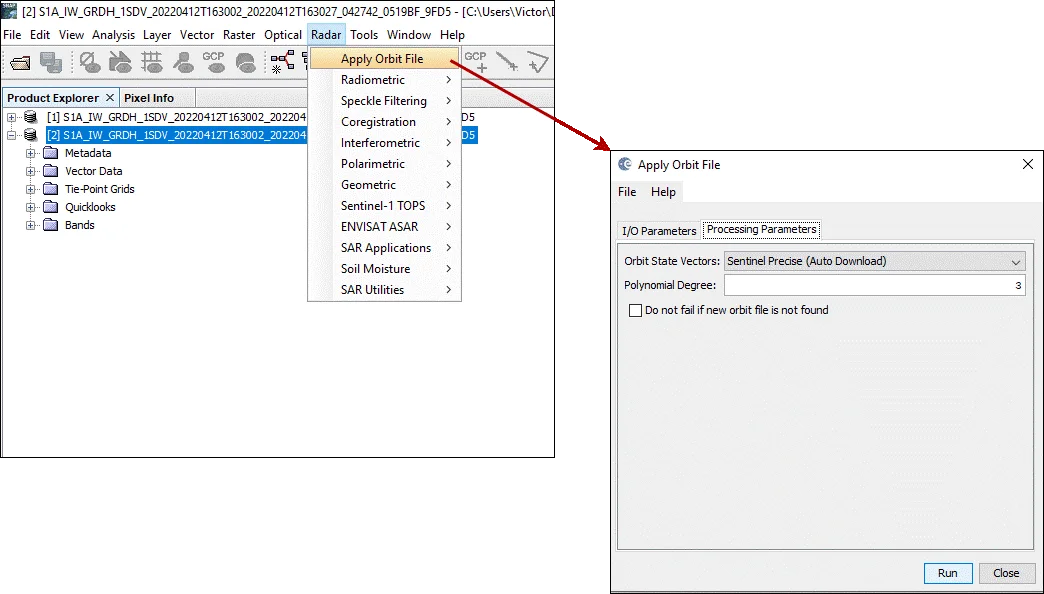This screenshot has height=594, width=1044.
Task: Select the insert GCP tool on the toolbar
Action: click(476, 62)
